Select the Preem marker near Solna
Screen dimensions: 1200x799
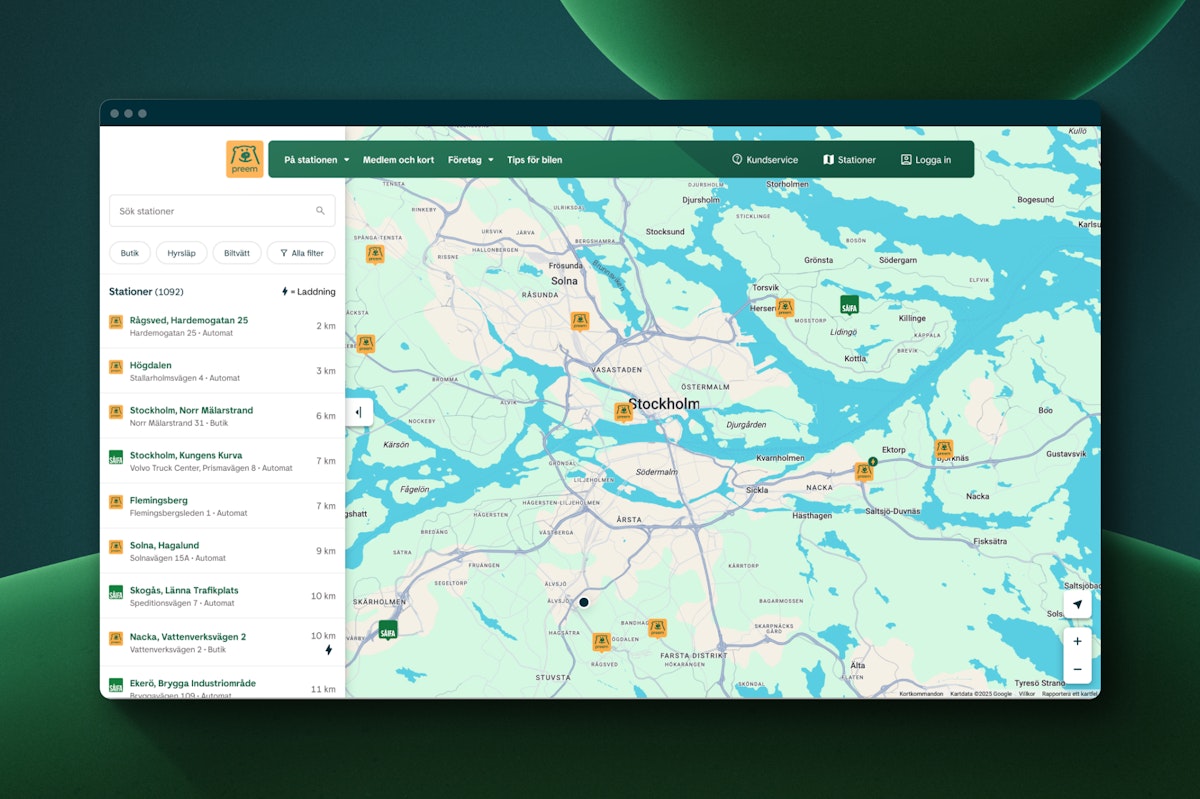[x=579, y=320]
